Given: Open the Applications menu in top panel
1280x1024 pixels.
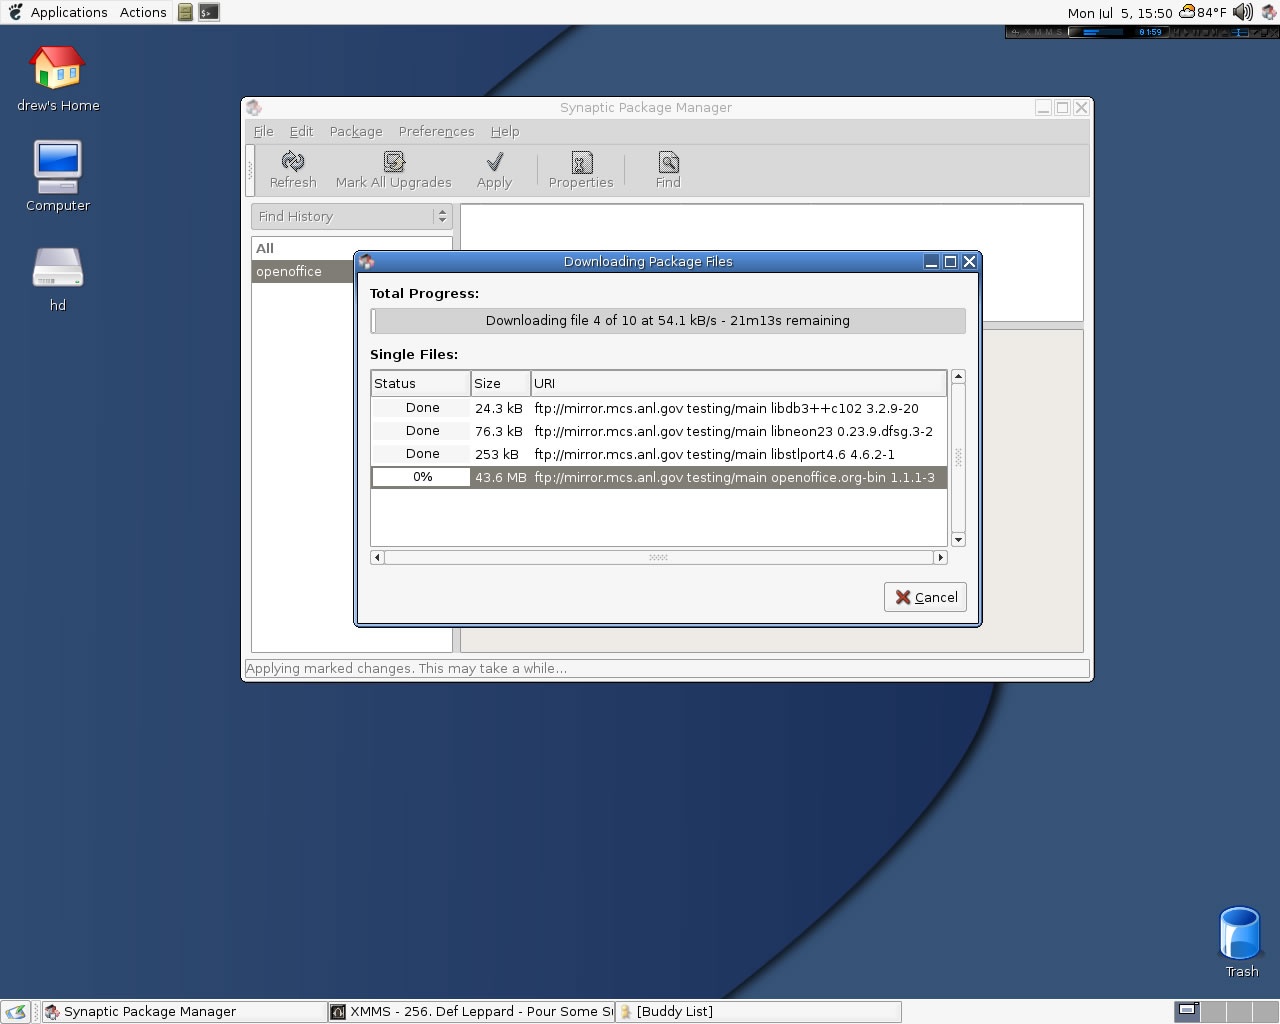Looking at the screenshot, I should (69, 12).
